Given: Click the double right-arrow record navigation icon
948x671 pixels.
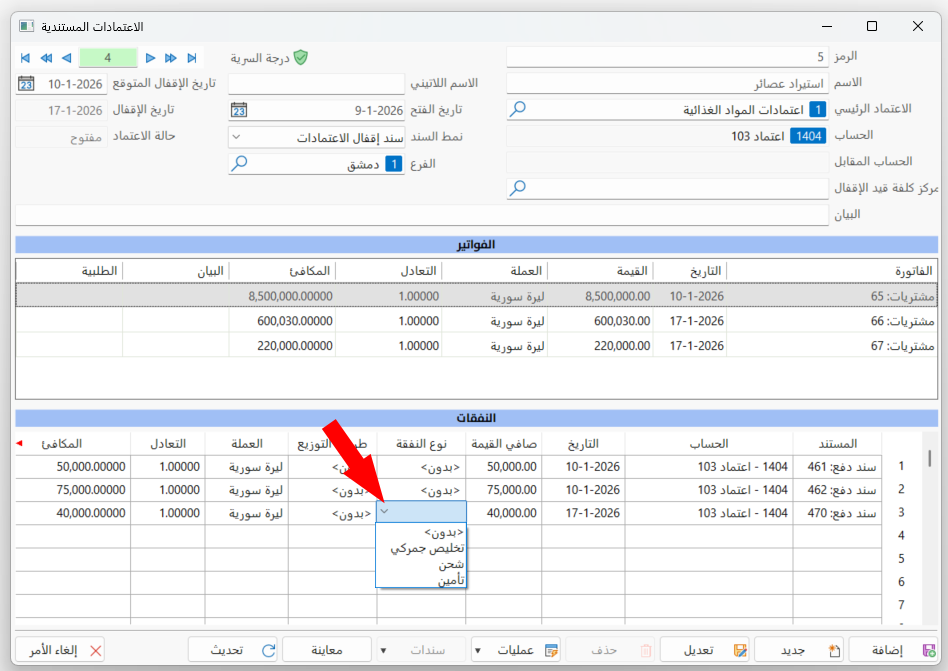Looking at the screenshot, I should pos(171,58).
